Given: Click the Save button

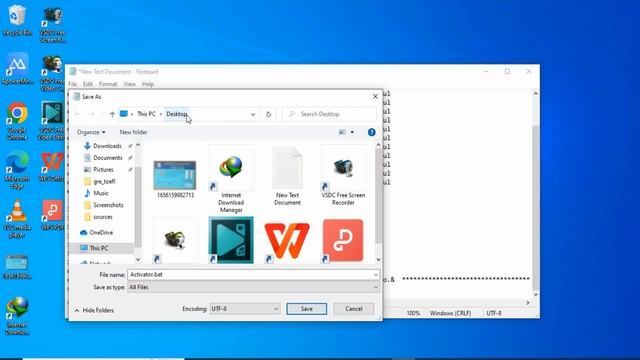Looking at the screenshot, I should (x=307, y=309).
